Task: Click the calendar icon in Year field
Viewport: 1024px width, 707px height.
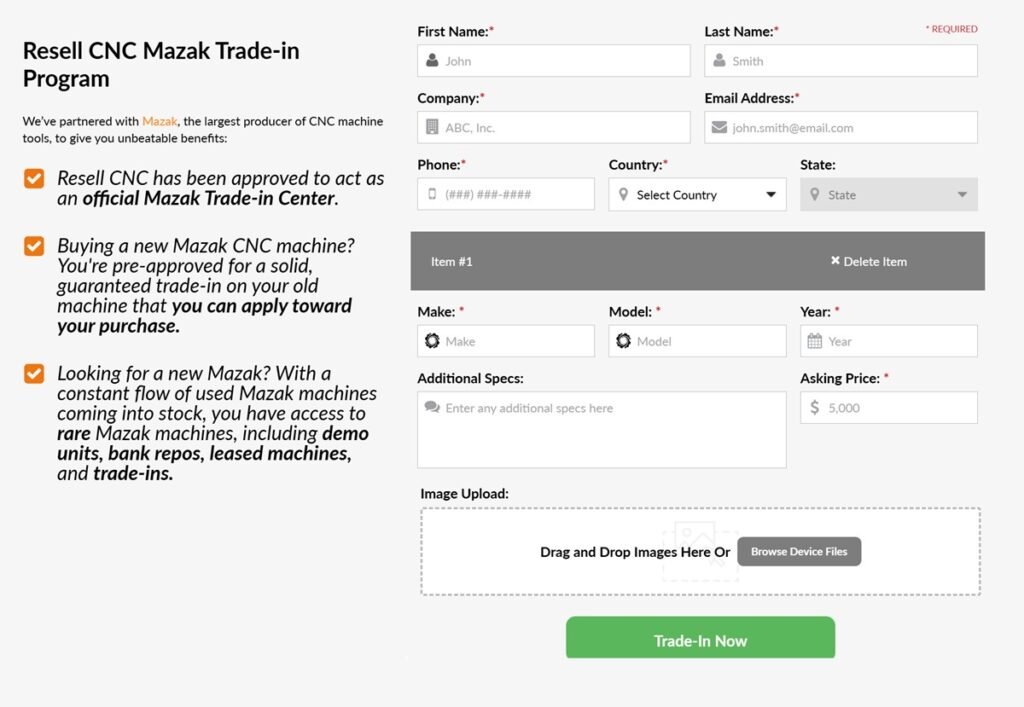Action: [x=814, y=341]
